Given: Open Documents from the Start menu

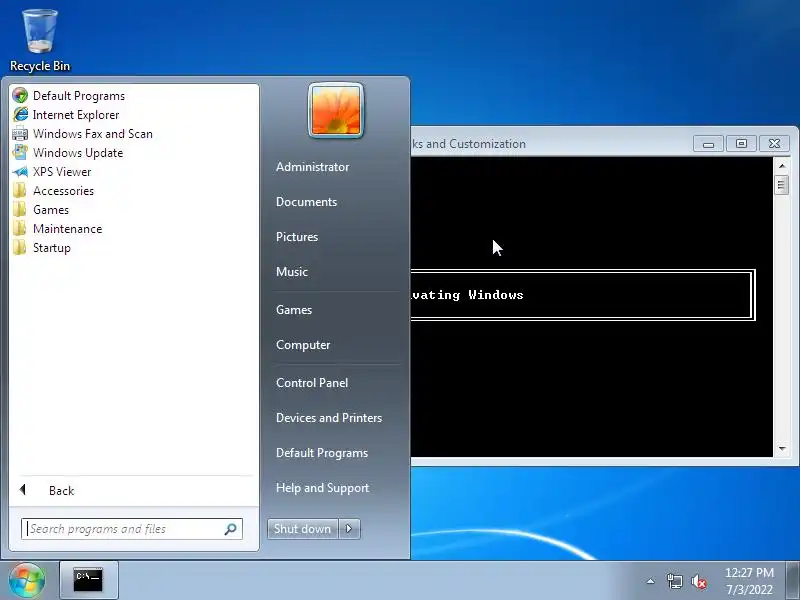Looking at the screenshot, I should coord(307,202).
